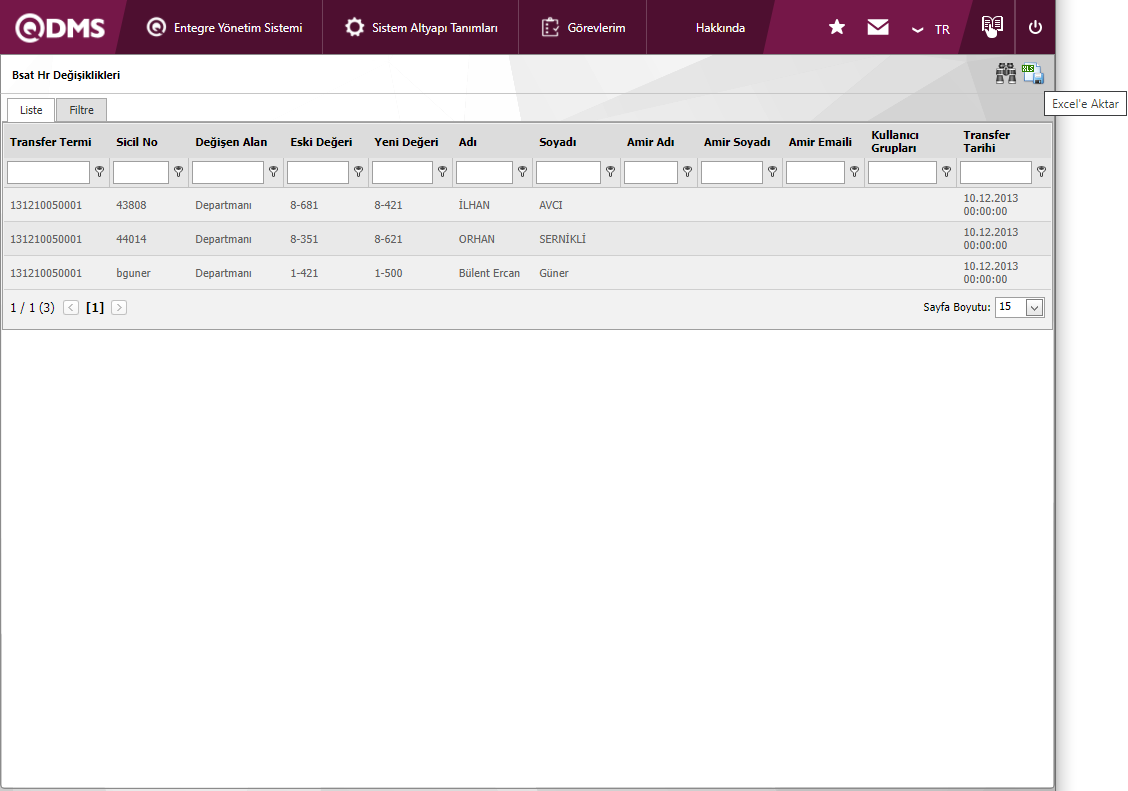
Task: Select the Liste tab
Action: pyautogui.click(x=31, y=110)
